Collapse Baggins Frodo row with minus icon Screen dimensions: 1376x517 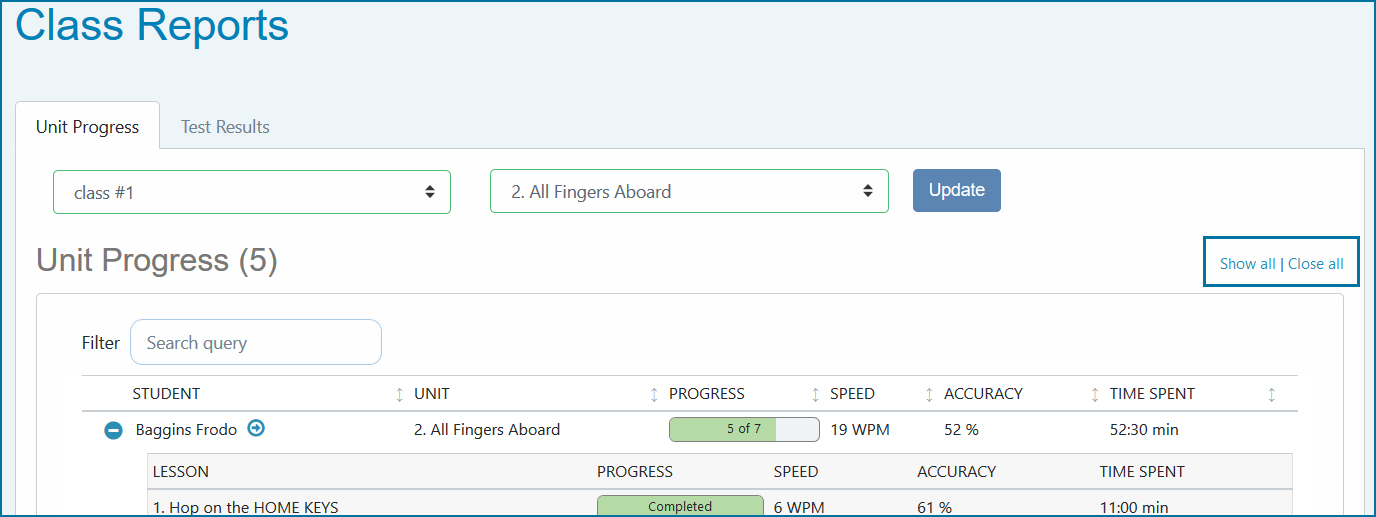[x=114, y=430]
